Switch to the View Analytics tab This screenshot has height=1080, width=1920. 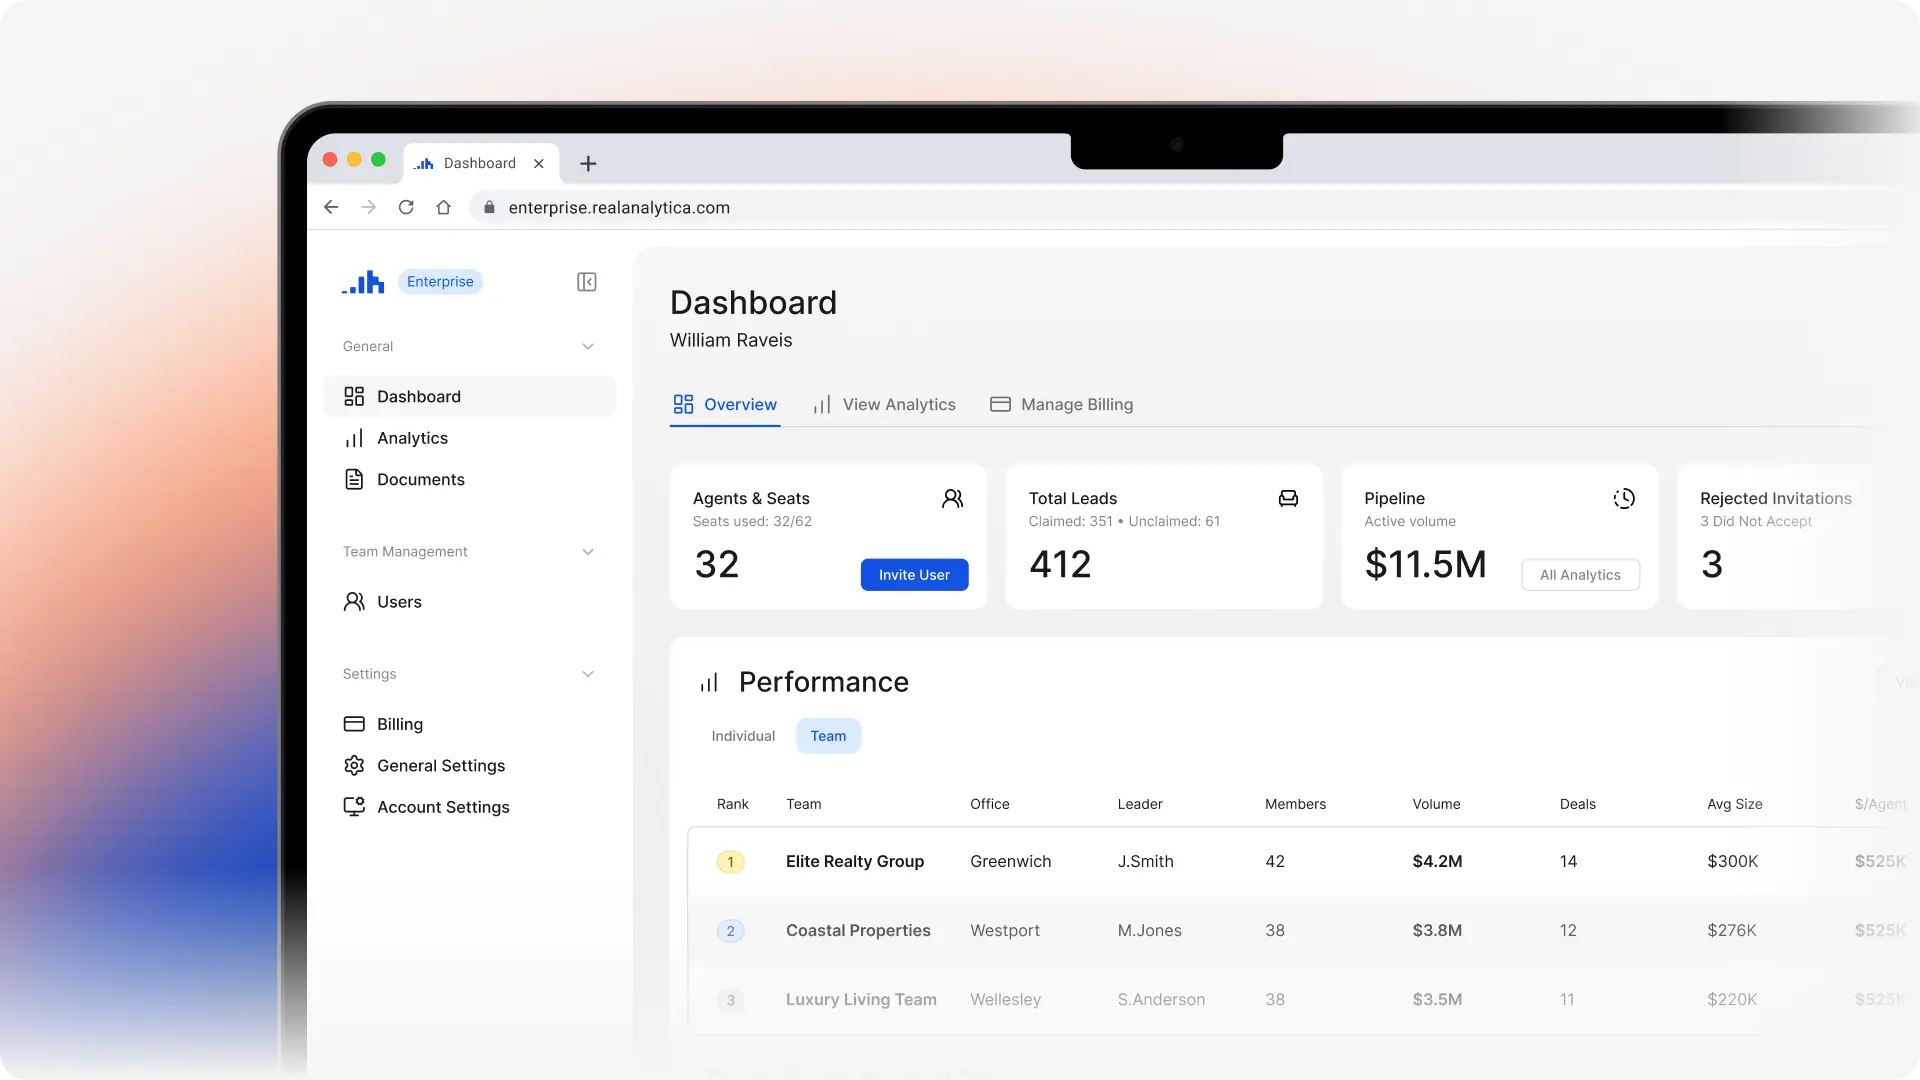[899, 404]
